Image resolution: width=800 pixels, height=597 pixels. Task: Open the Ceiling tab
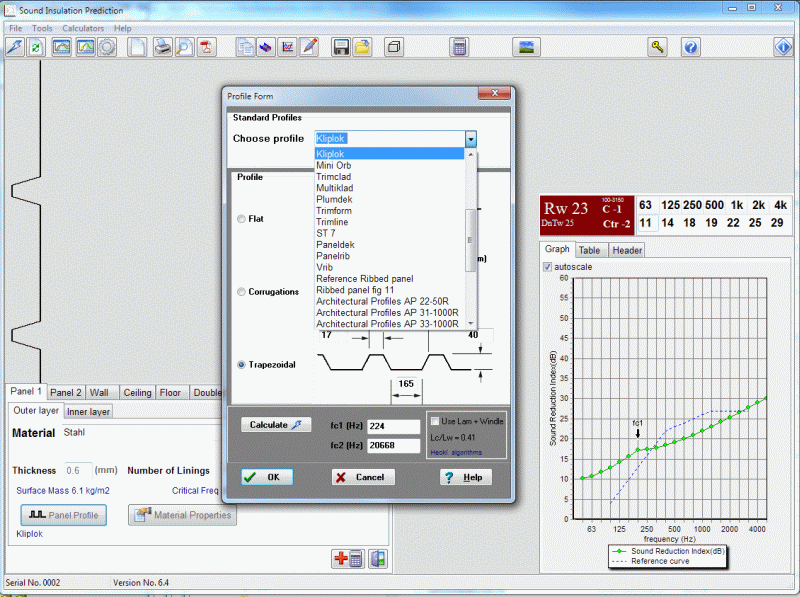click(137, 392)
